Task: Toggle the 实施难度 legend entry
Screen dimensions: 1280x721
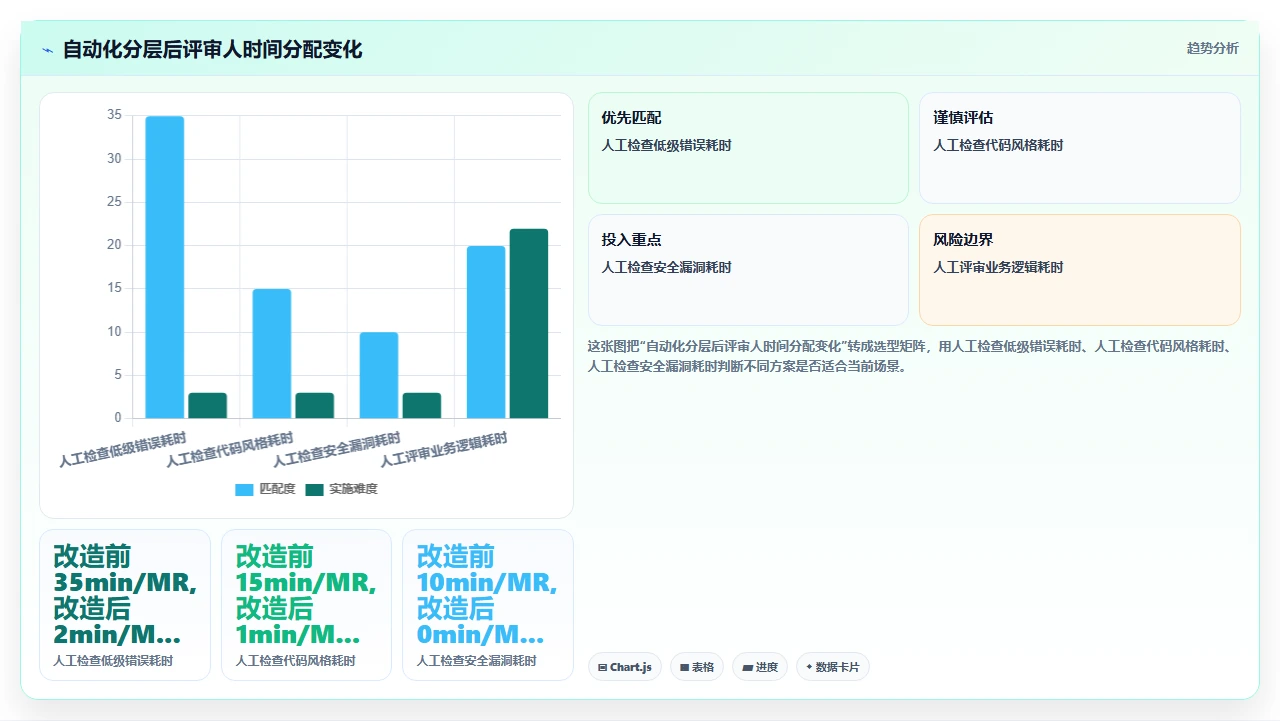Action: point(341,489)
